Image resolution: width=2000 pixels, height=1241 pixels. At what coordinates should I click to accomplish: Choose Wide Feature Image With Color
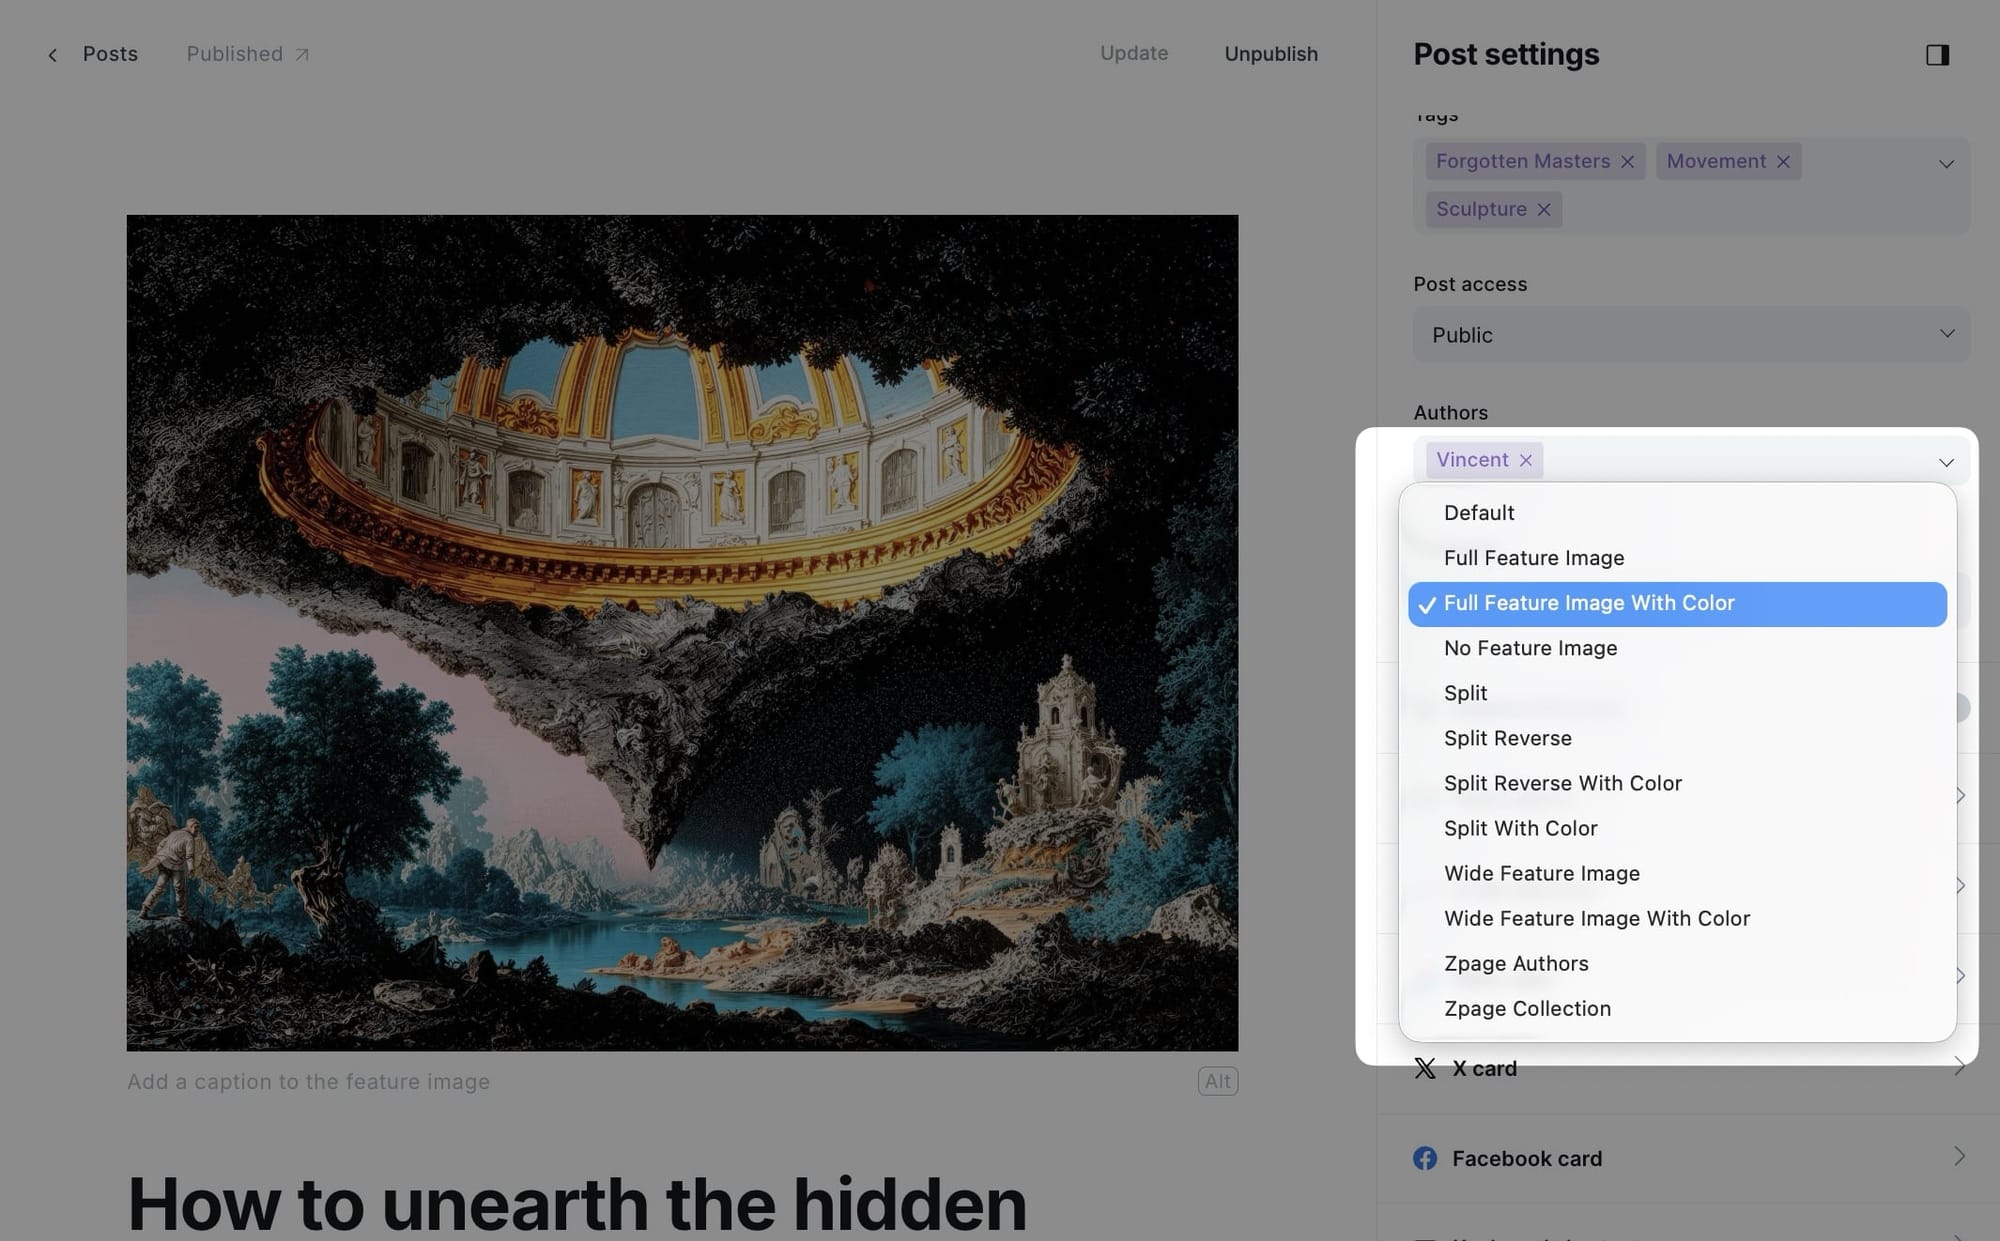(x=1596, y=918)
